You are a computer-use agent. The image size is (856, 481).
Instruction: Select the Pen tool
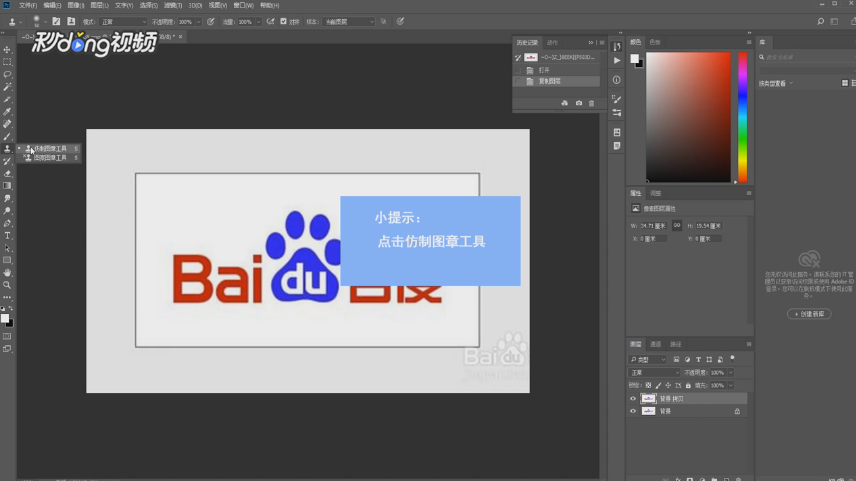click(7, 223)
